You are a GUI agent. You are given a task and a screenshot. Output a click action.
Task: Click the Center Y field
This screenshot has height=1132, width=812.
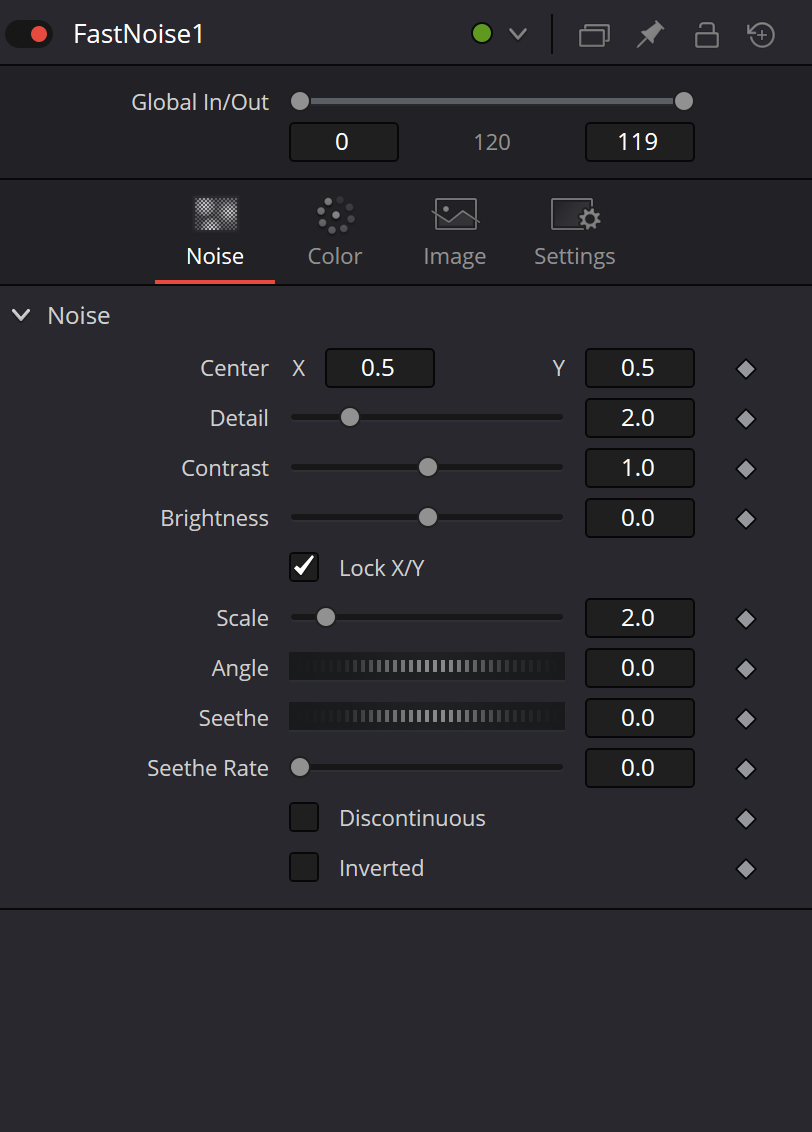639,368
